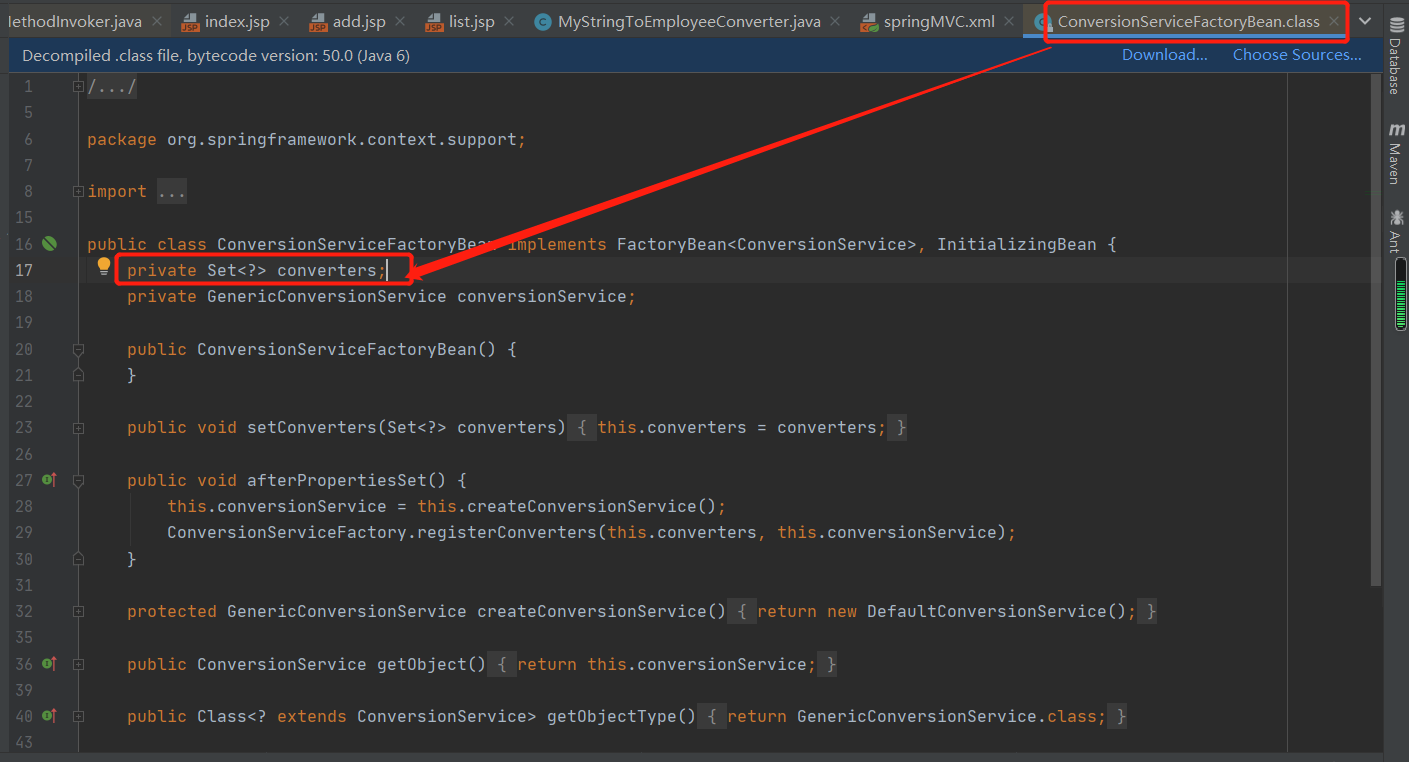Screen dimensions: 1409x762
Task: Click 'InitializingBean' in the class declaration
Action: pyautogui.click(x=1017, y=244)
